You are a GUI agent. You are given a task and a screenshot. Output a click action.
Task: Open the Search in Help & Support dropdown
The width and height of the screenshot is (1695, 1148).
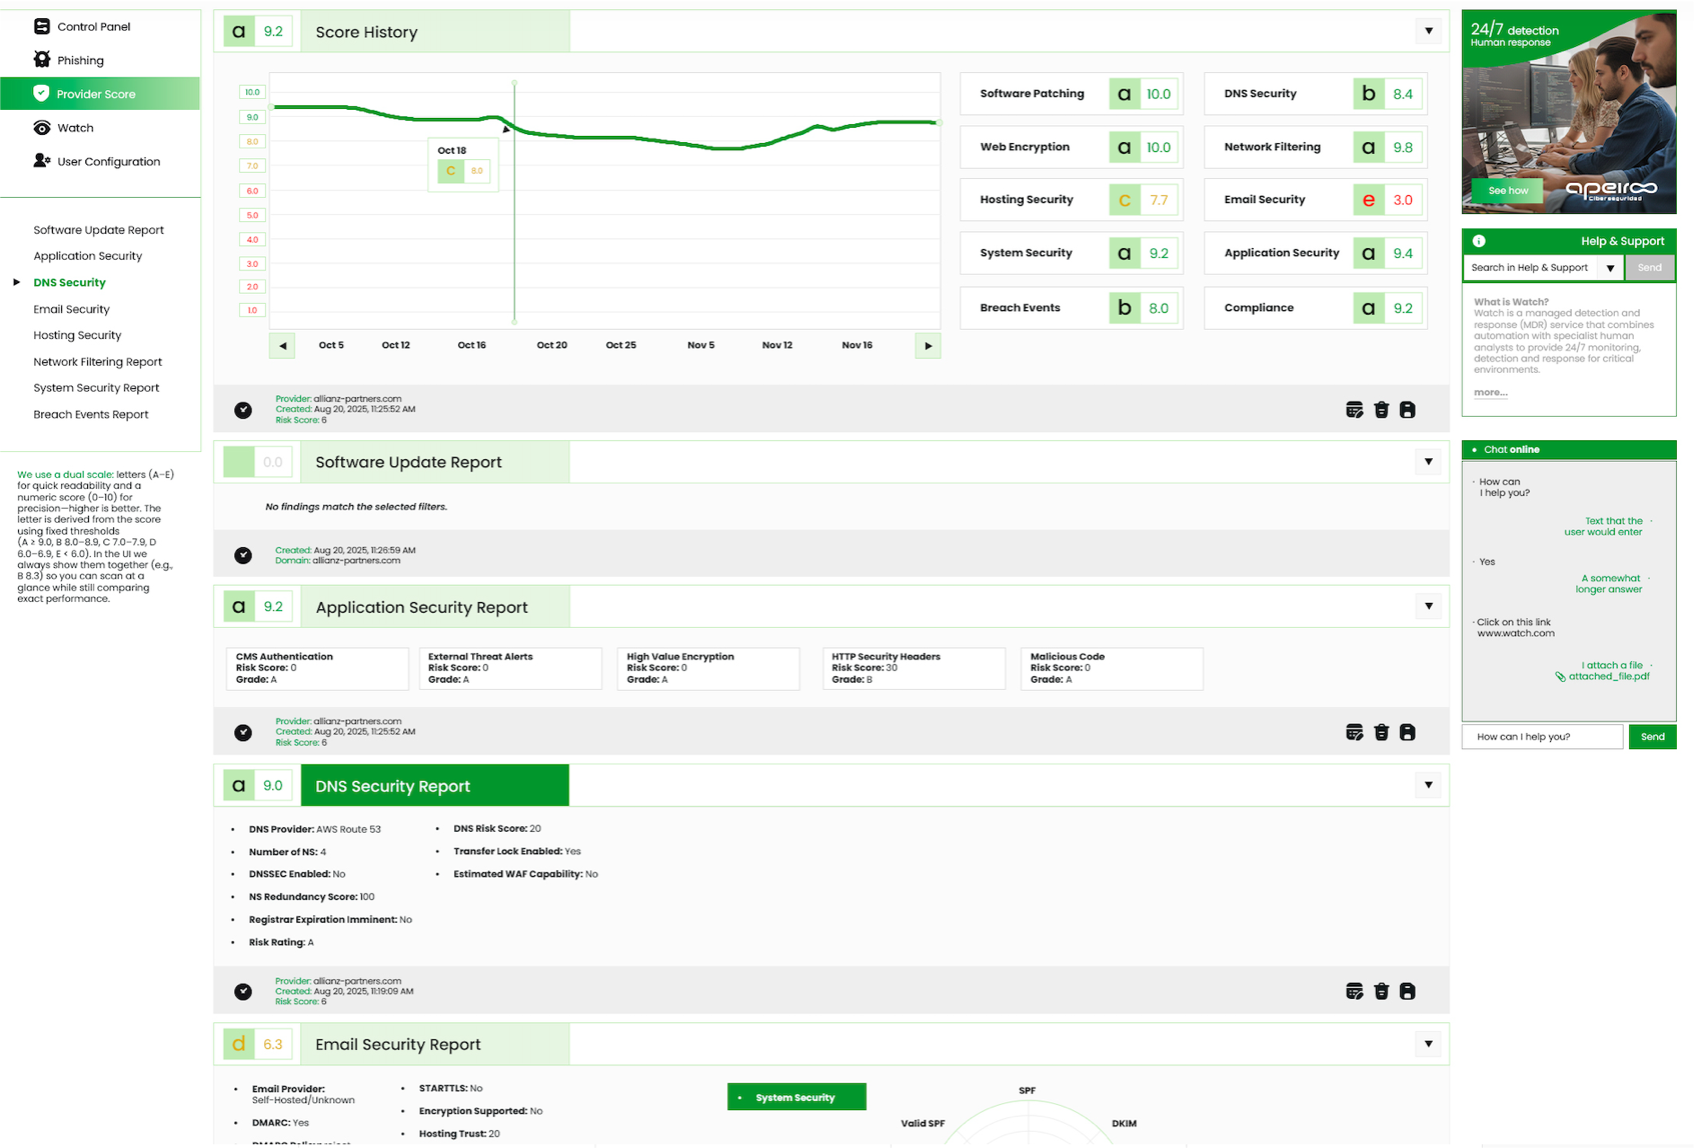pos(1610,268)
